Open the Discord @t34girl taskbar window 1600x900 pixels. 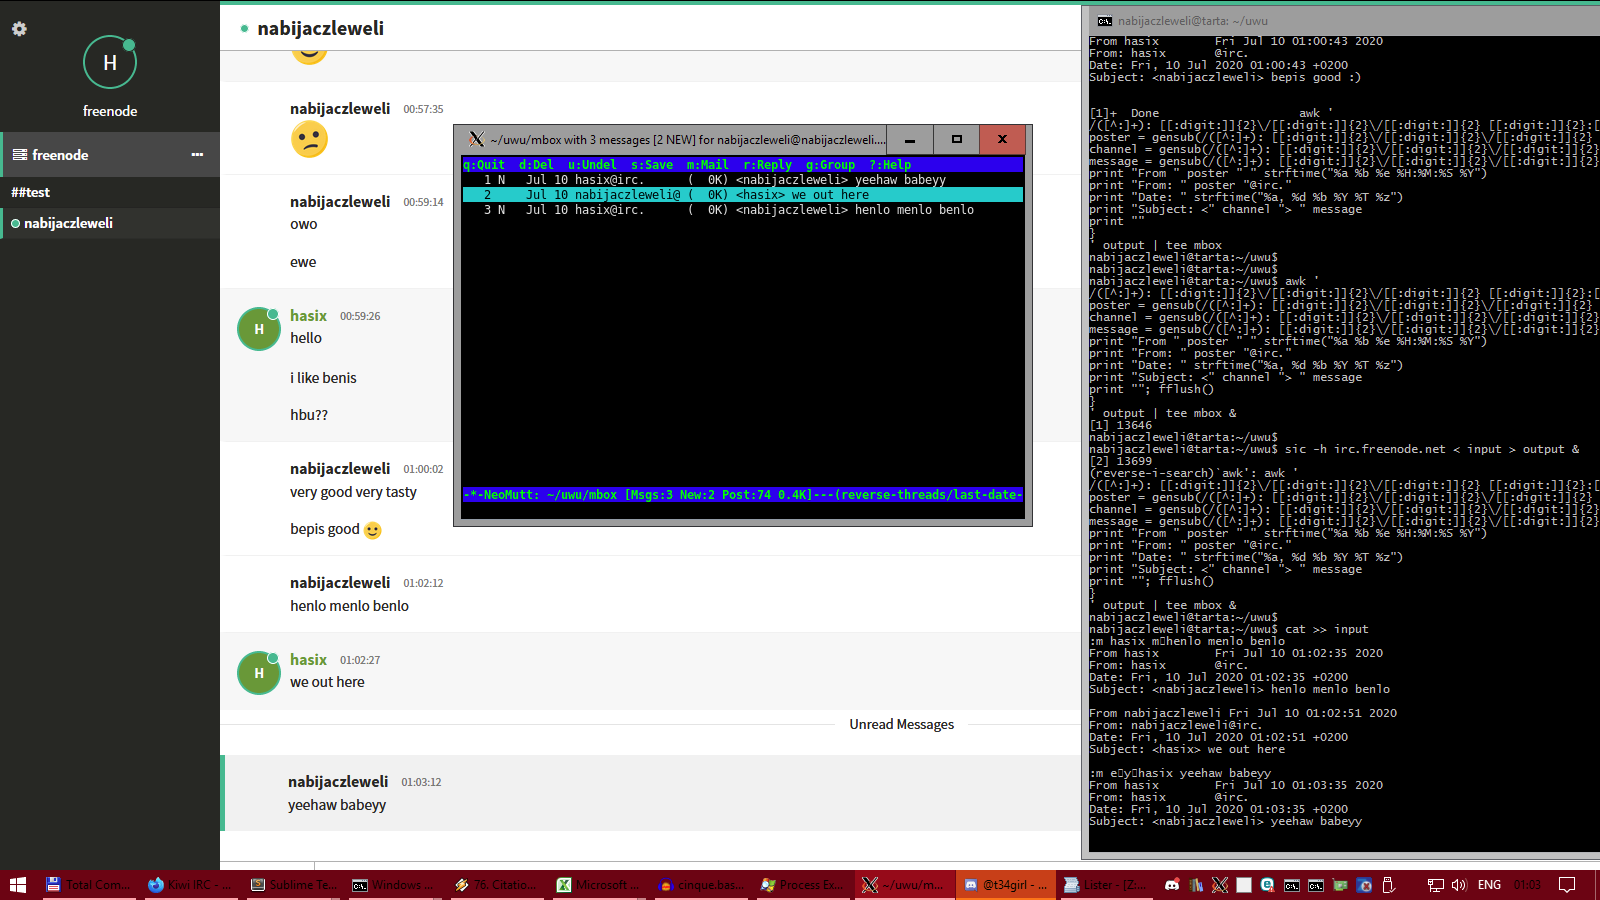coord(1005,885)
